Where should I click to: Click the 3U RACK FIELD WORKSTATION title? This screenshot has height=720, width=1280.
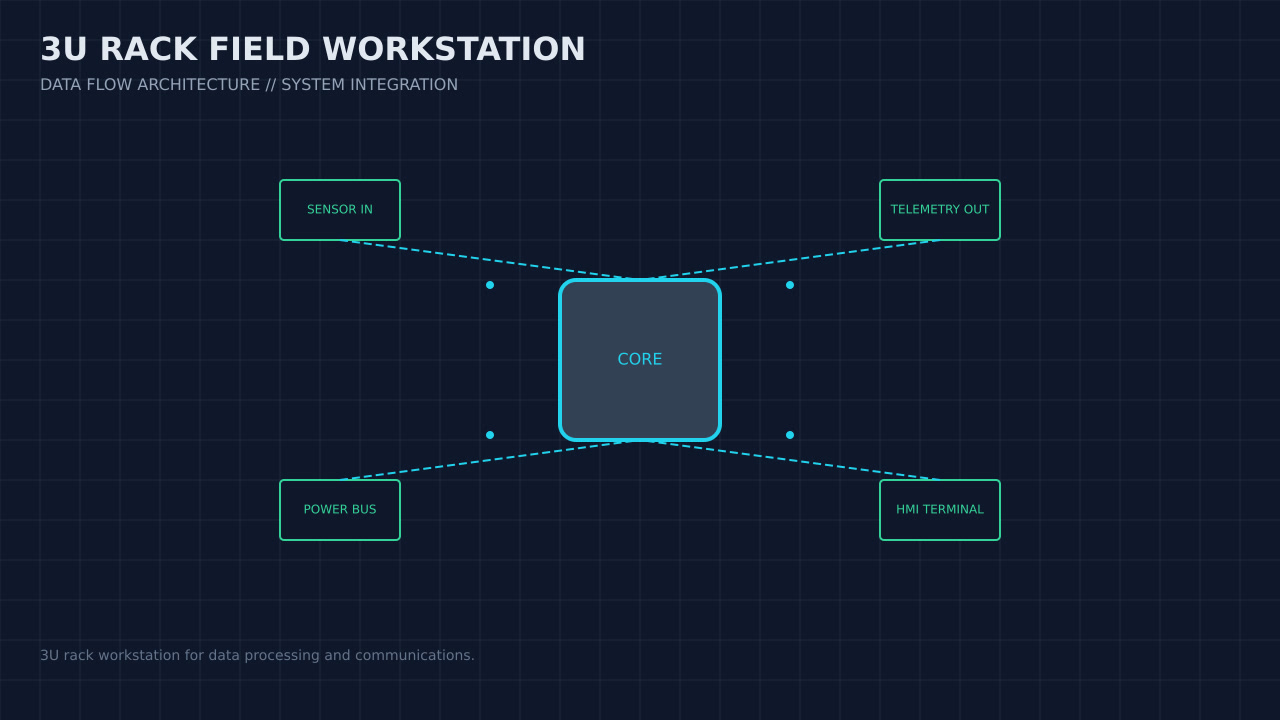[313, 50]
